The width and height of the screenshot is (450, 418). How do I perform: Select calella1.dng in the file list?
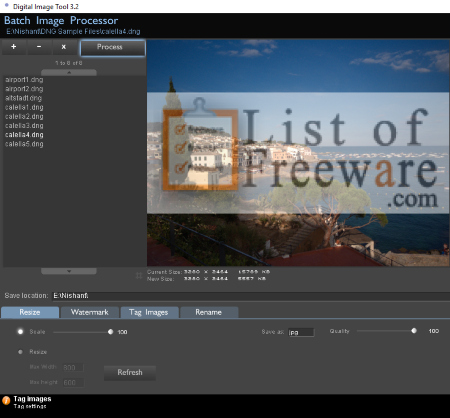[24, 107]
